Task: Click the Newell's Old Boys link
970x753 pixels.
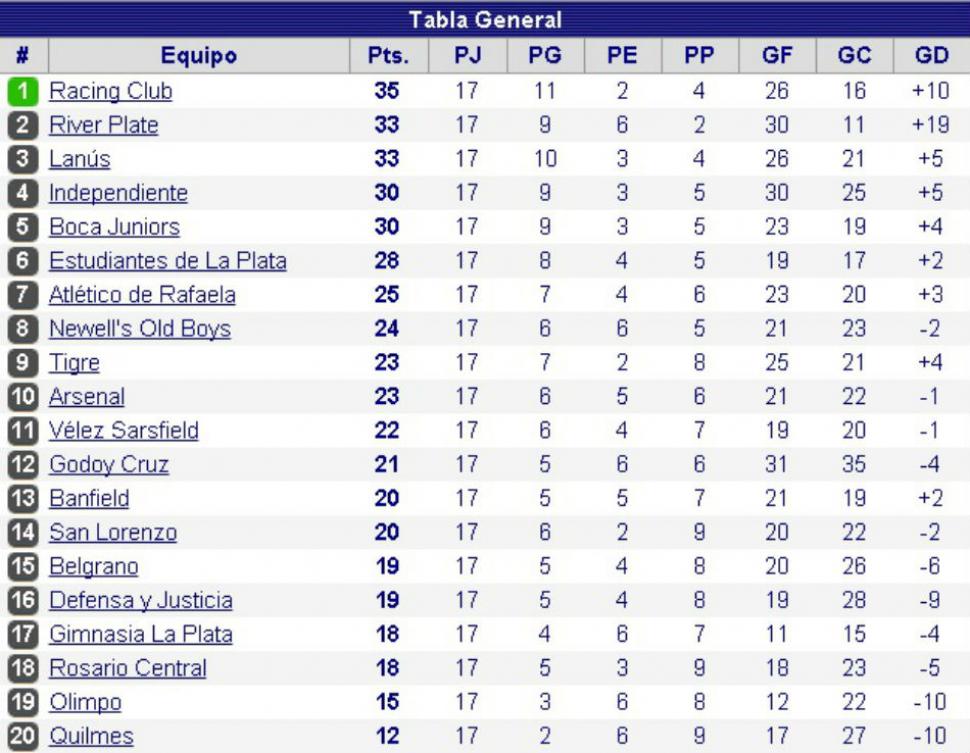Action: point(140,329)
